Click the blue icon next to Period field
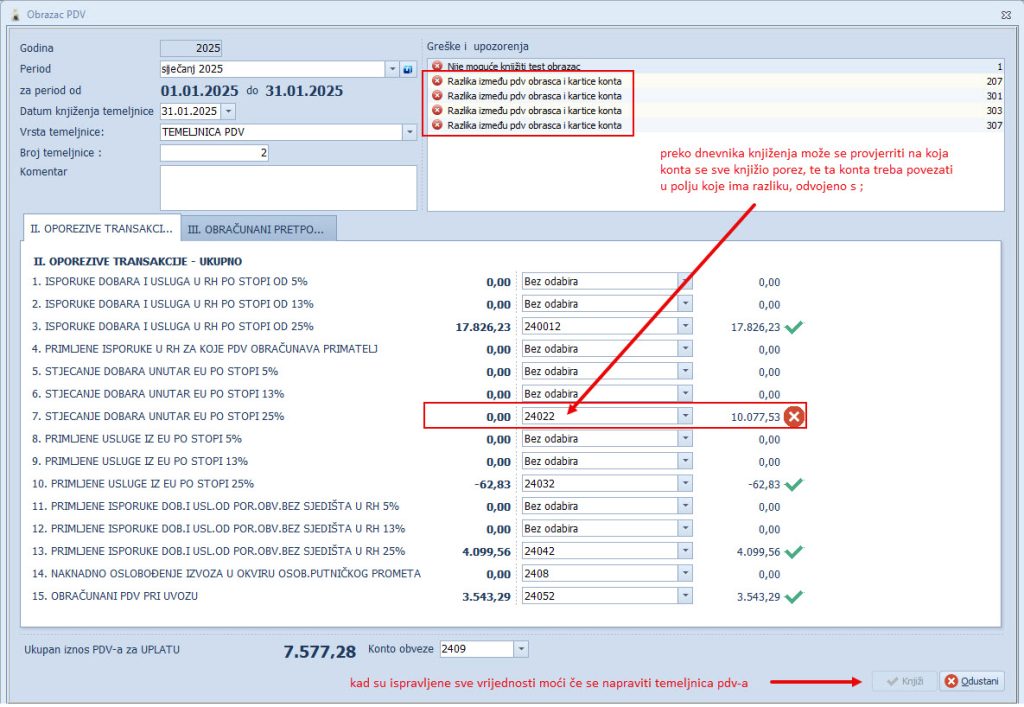The height and width of the screenshot is (707, 1024). (408, 70)
